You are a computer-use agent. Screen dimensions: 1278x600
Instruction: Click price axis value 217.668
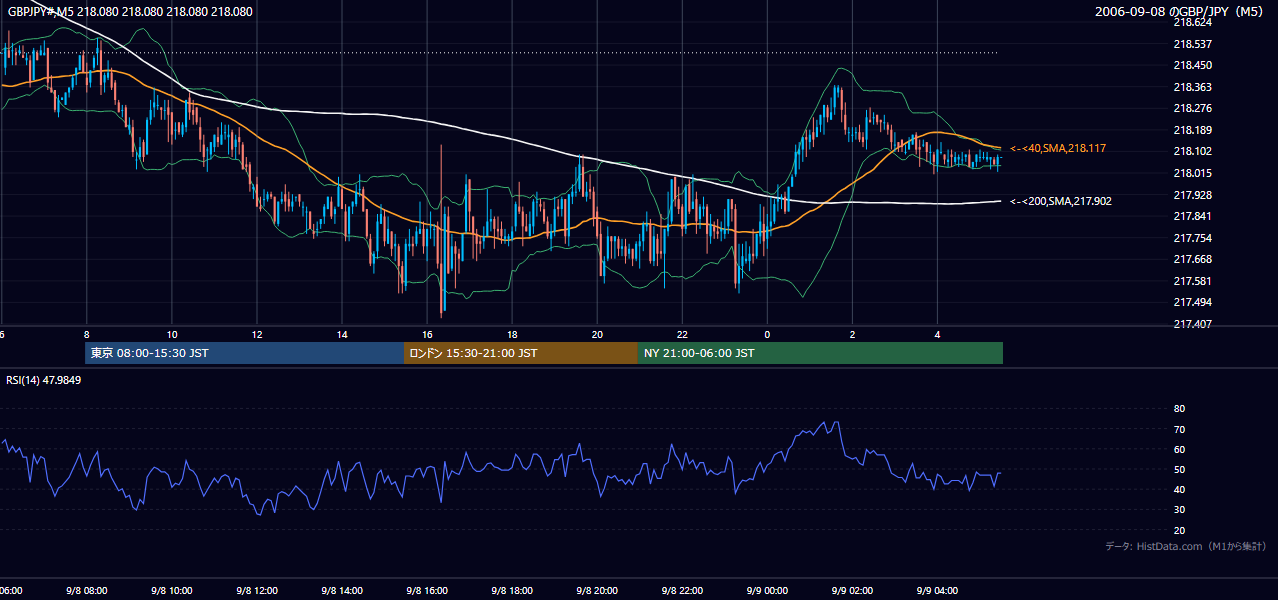1192,259
